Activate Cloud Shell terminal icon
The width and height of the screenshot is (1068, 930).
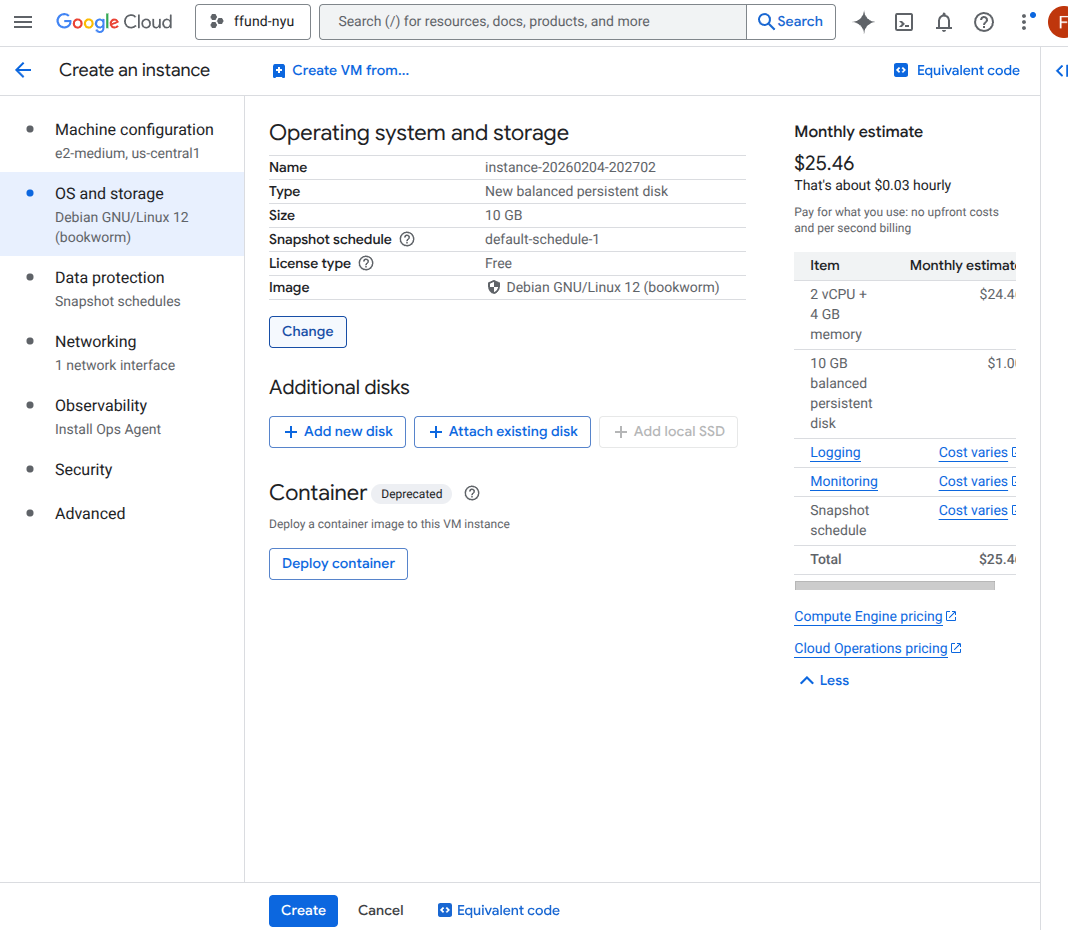coord(904,22)
